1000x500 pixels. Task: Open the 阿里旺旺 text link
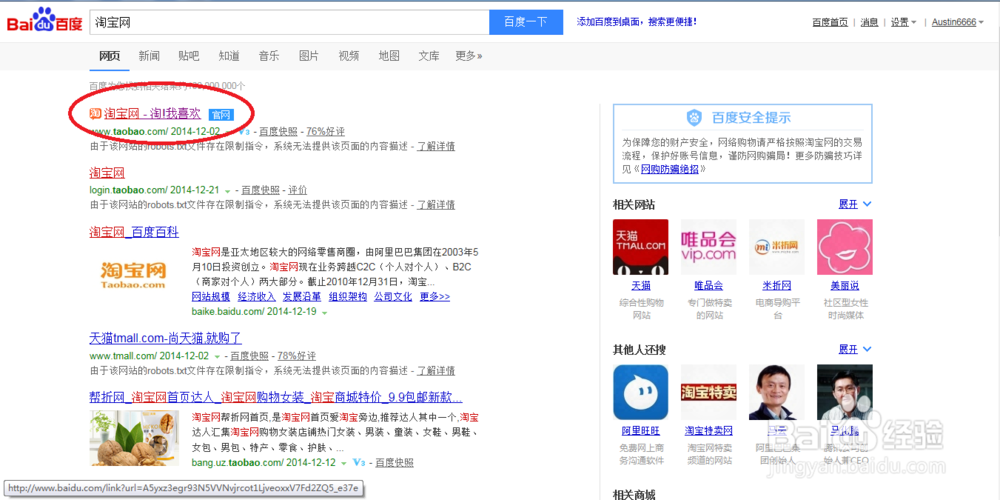point(640,431)
